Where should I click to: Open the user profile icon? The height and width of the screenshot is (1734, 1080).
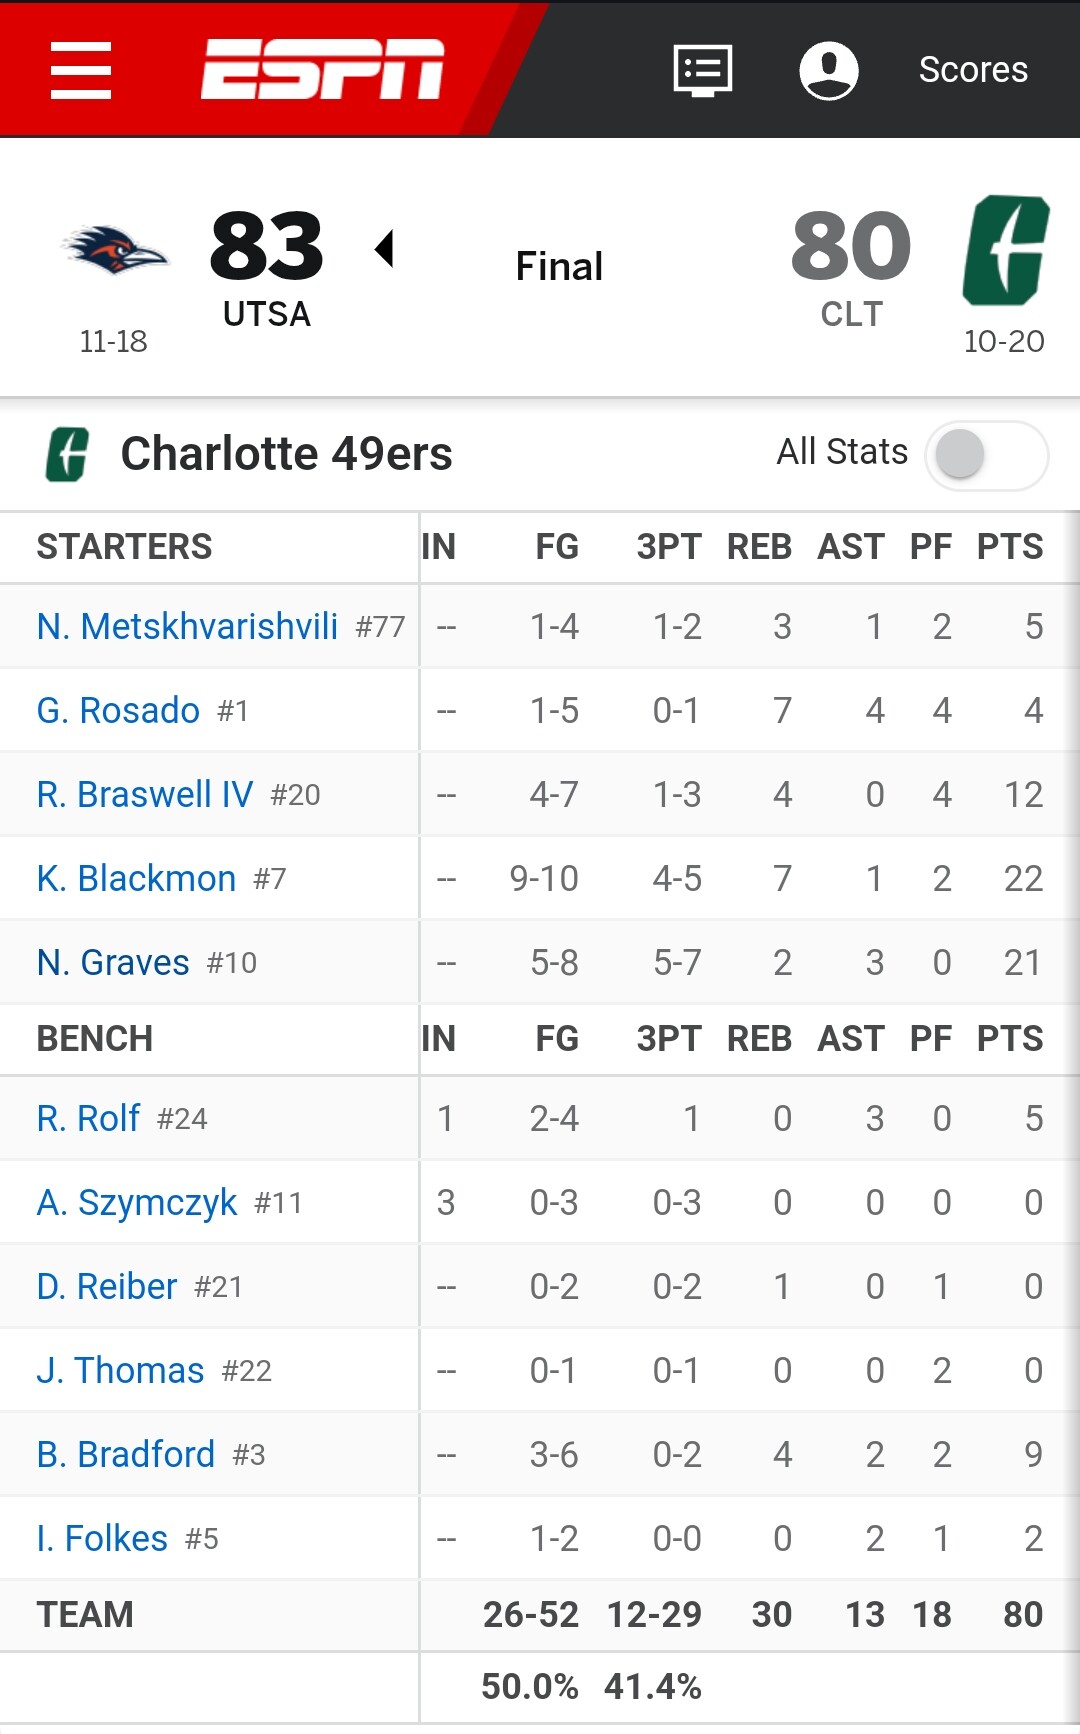[x=829, y=70]
